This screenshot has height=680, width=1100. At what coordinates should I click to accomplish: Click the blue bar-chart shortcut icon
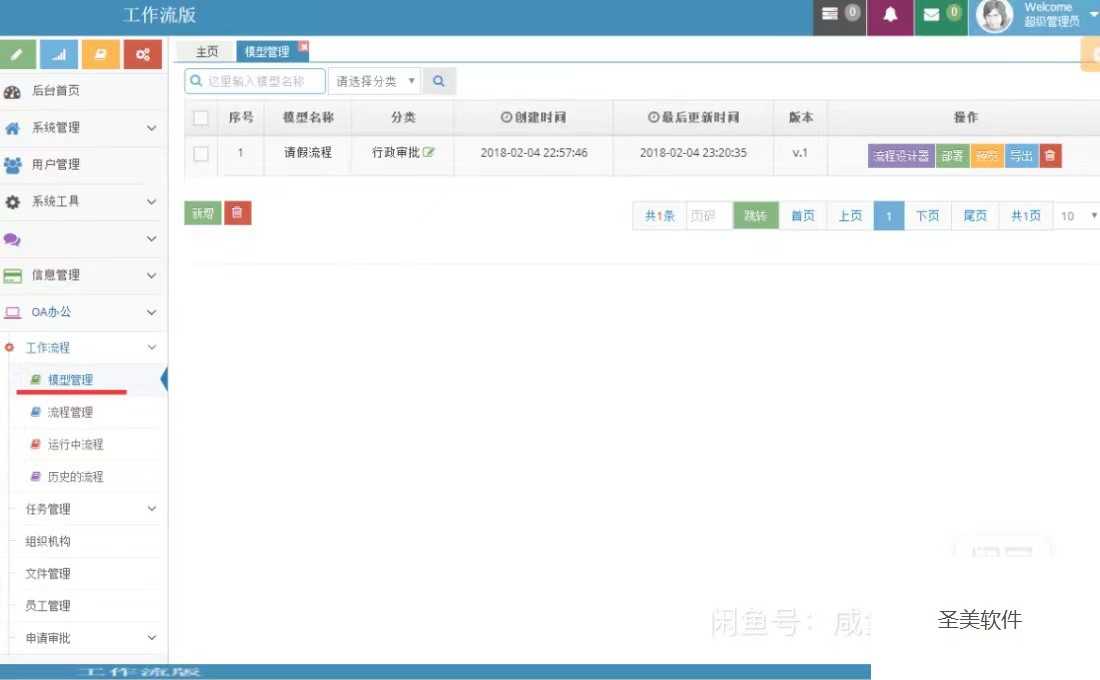tap(59, 55)
